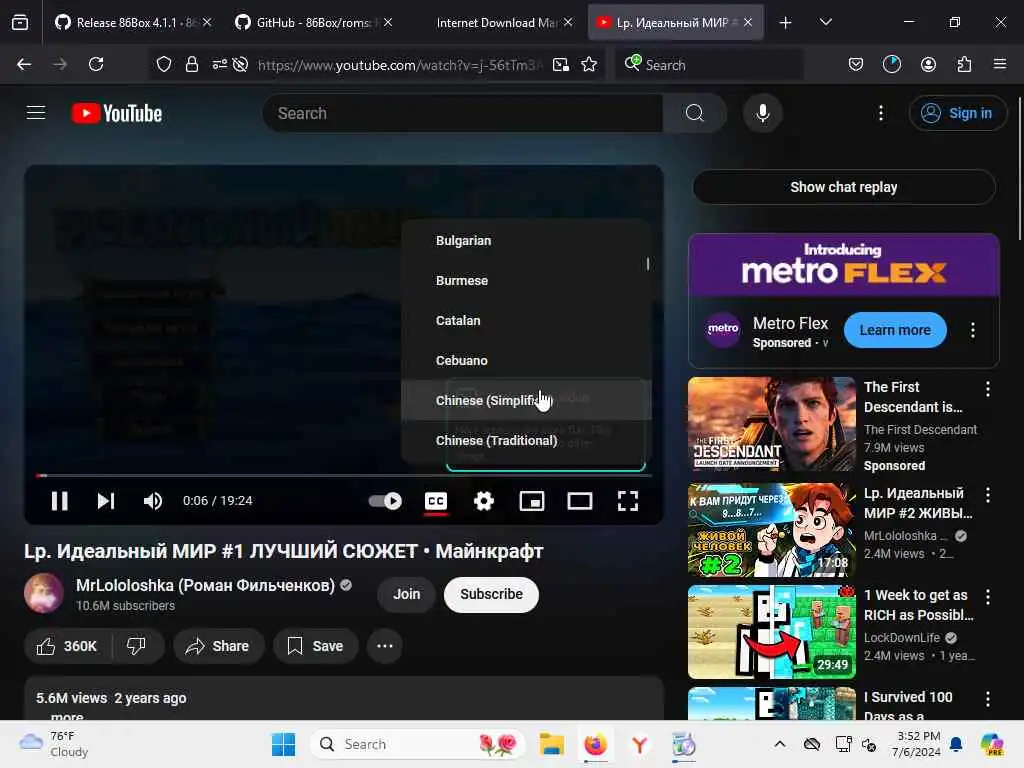
Task: Pause the video playback
Action: [59, 501]
